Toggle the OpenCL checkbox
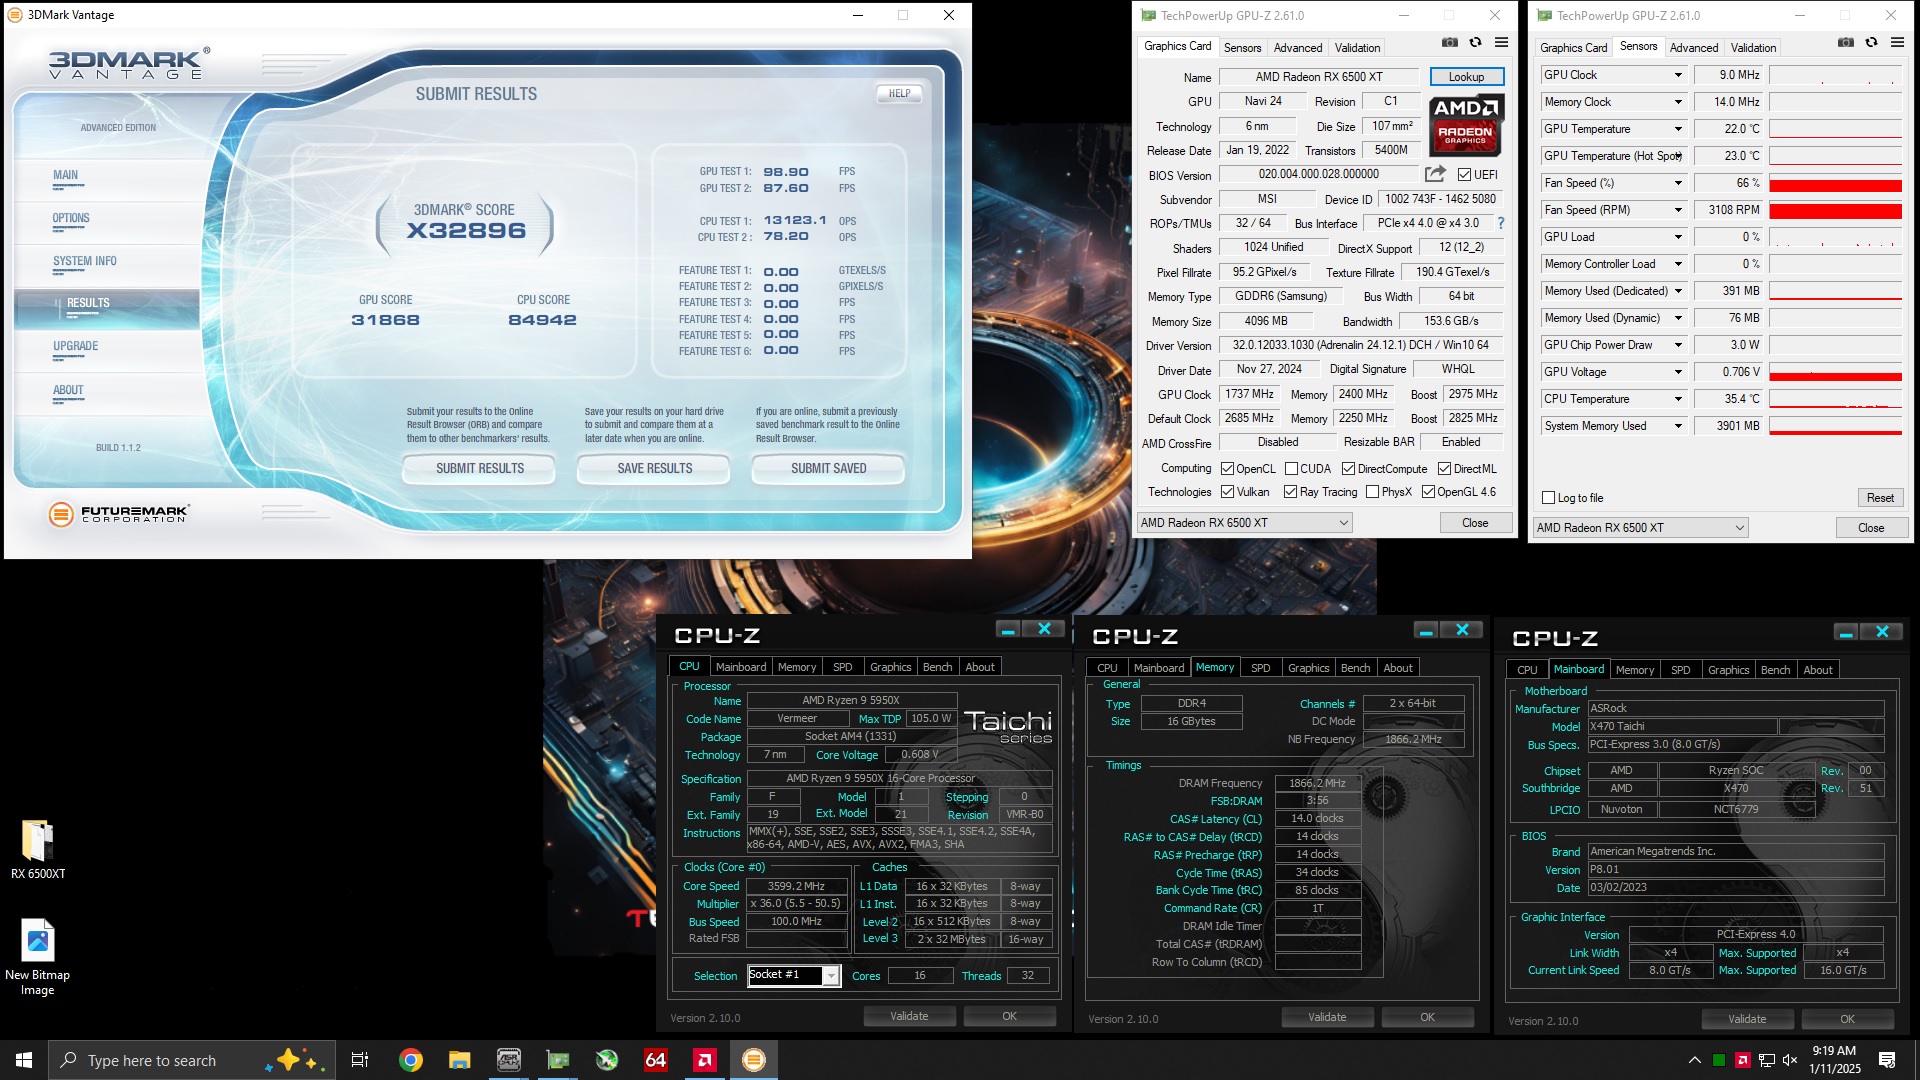This screenshot has width=1920, height=1080. 1227,469
